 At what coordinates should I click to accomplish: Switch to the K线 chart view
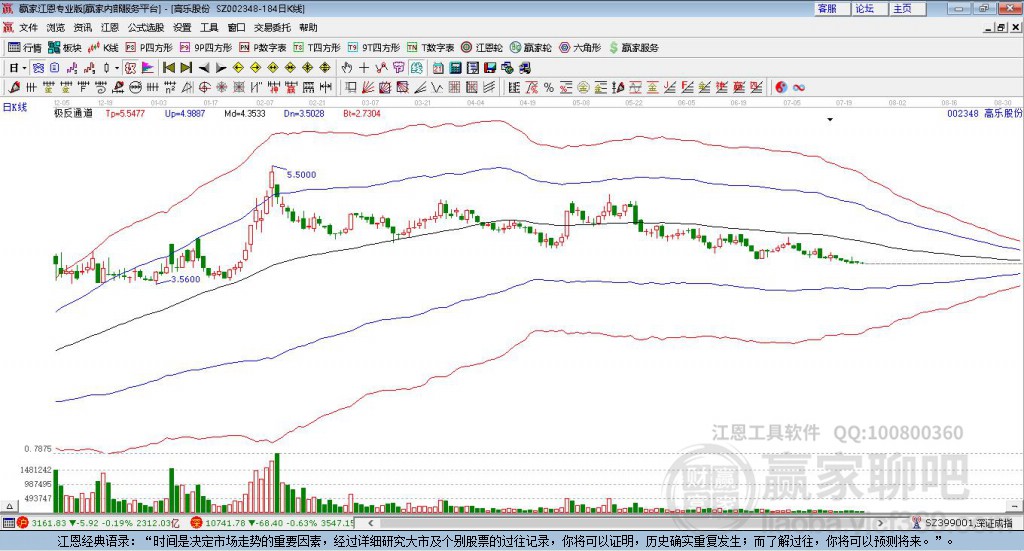click(x=104, y=48)
